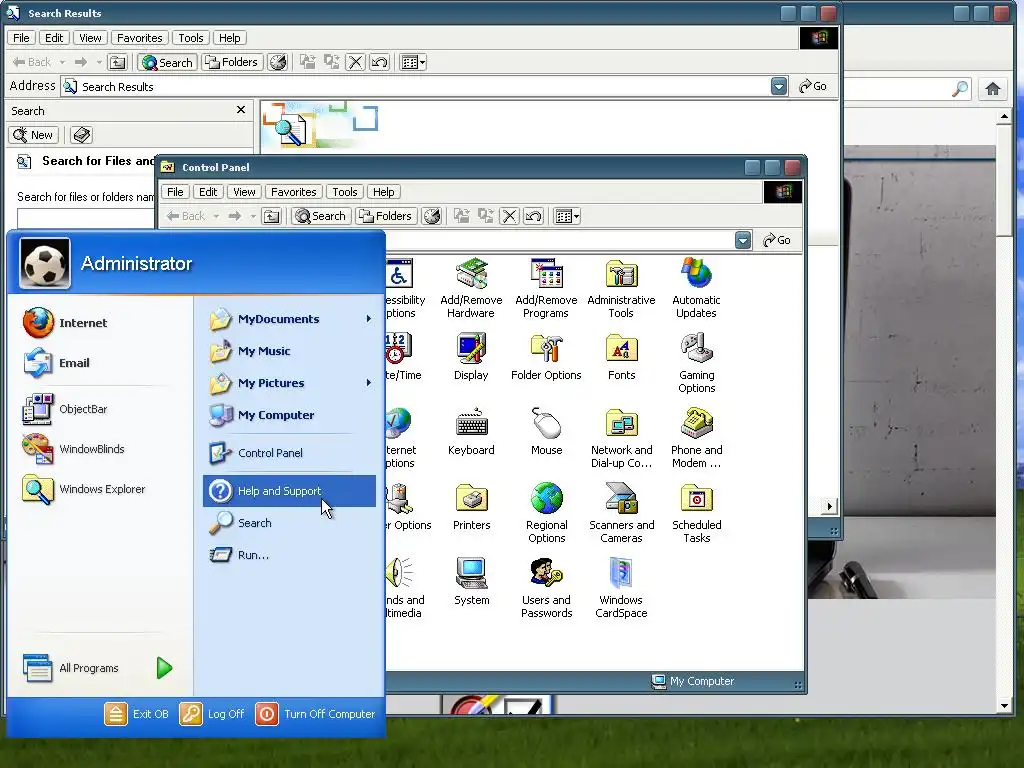Image resolution: width=1024 pixels, height=768 pixels.
Task: Click Folders button in Control Panel toolbar
Action: (387, 216)
